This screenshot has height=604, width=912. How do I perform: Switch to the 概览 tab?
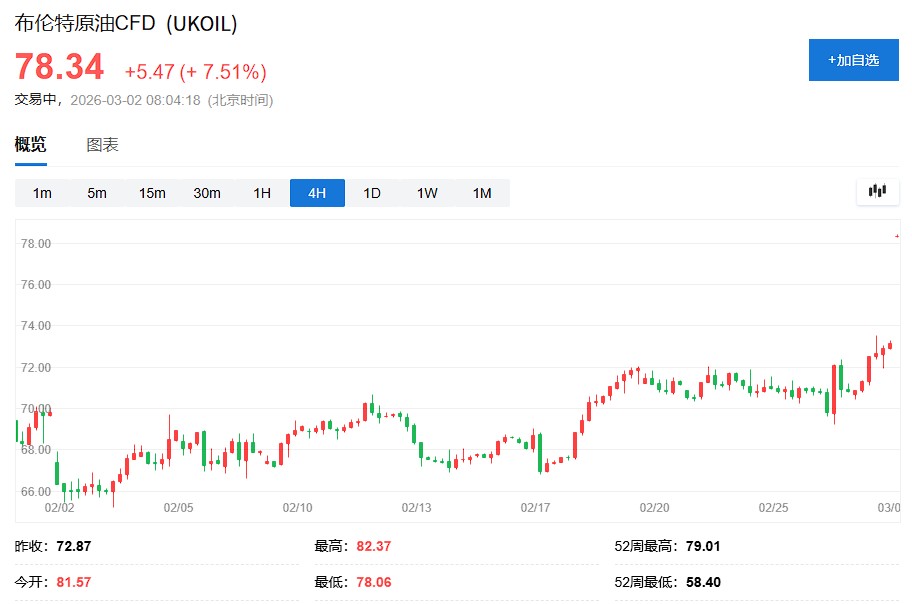point(30,145)
